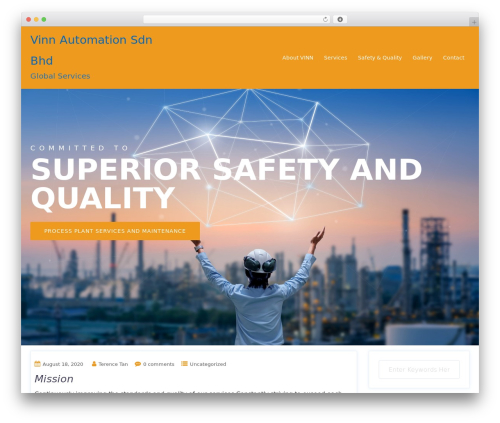This screenshot has height=423, width=500.
Task: Click the Terence Tan author link
Action: click(x=113, y=364)
